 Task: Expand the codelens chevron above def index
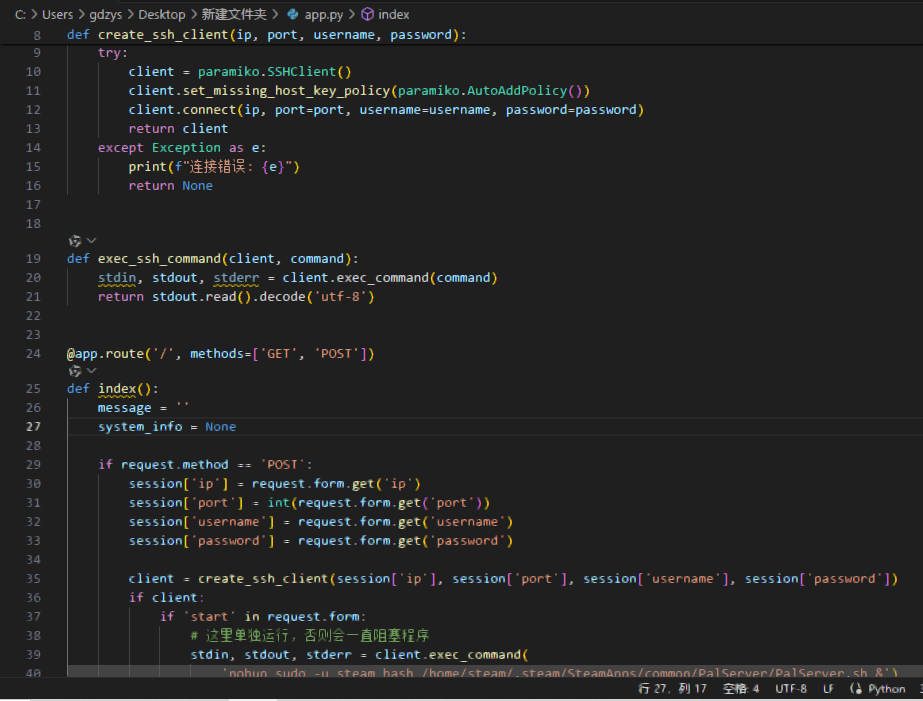tap(91, 371)
